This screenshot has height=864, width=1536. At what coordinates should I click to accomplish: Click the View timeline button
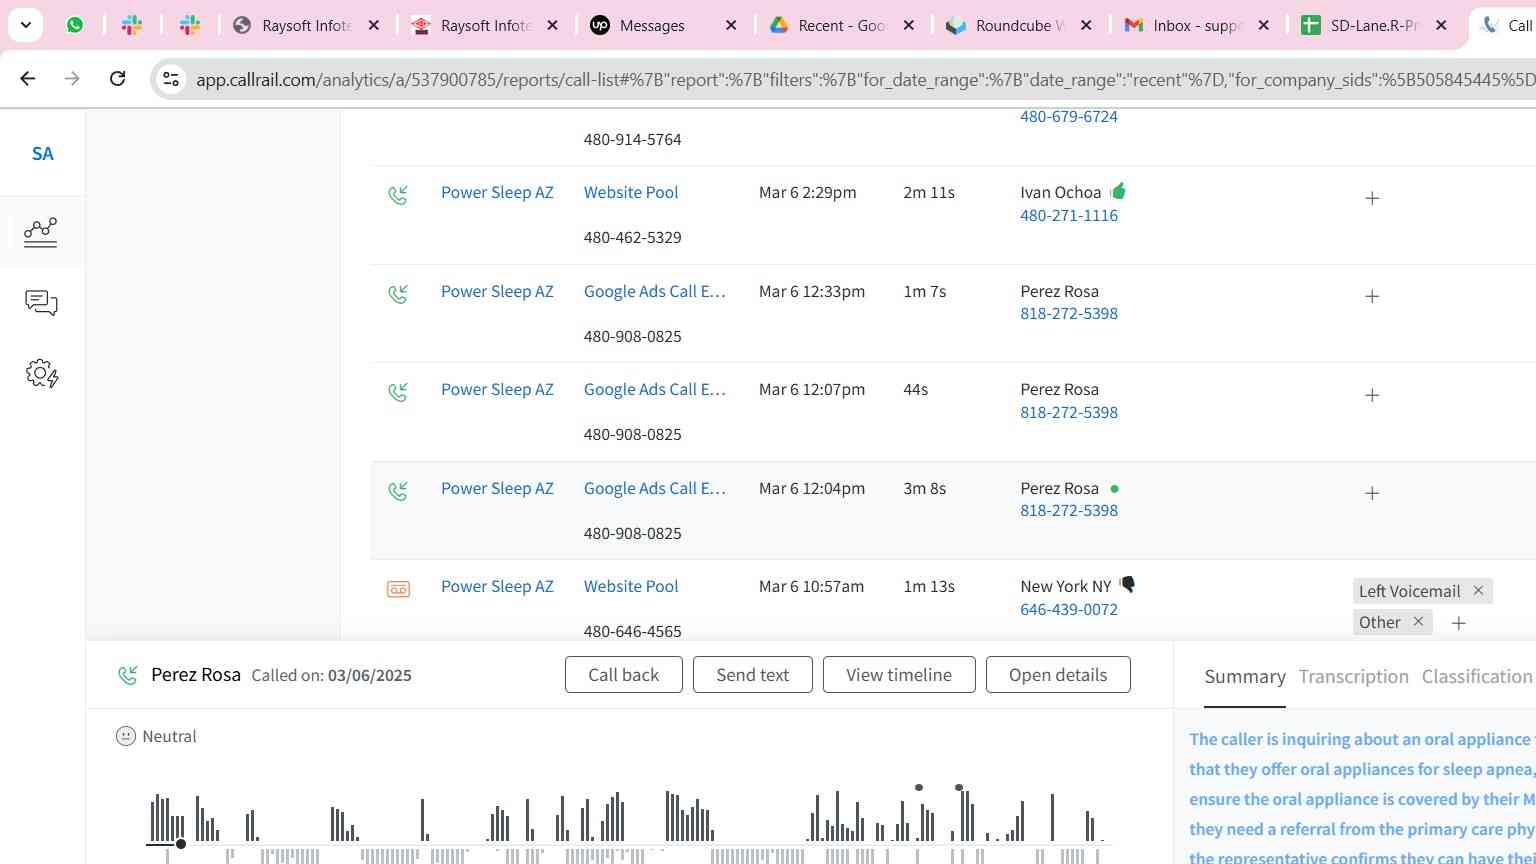click(899, 675)
